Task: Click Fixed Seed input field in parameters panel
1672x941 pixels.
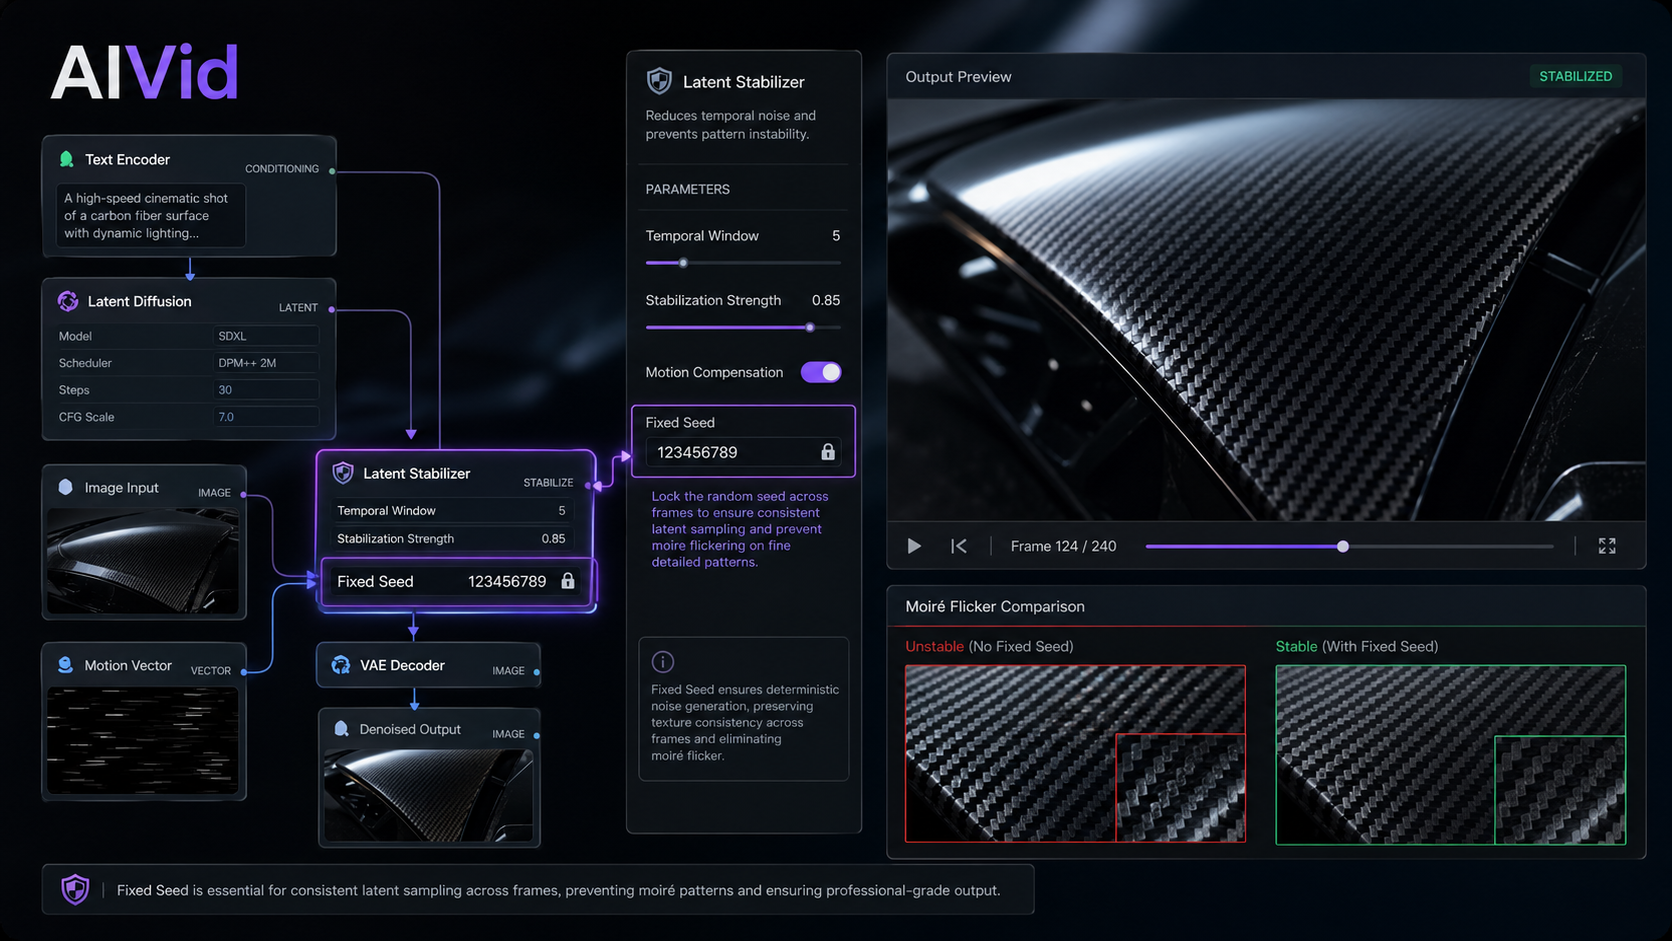Action: (x=743, y=452)
